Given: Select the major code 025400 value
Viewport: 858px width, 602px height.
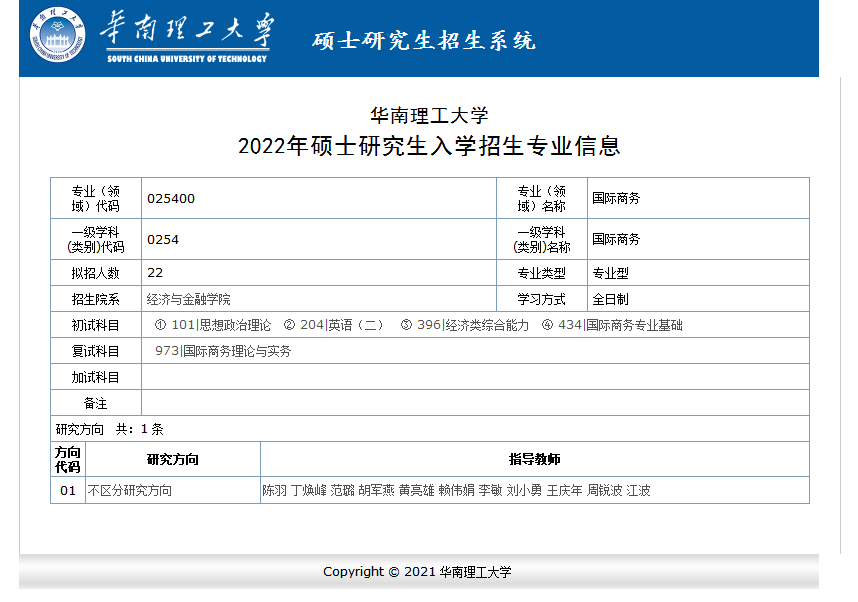Looking at the screenshot, I should click(171, 199).
